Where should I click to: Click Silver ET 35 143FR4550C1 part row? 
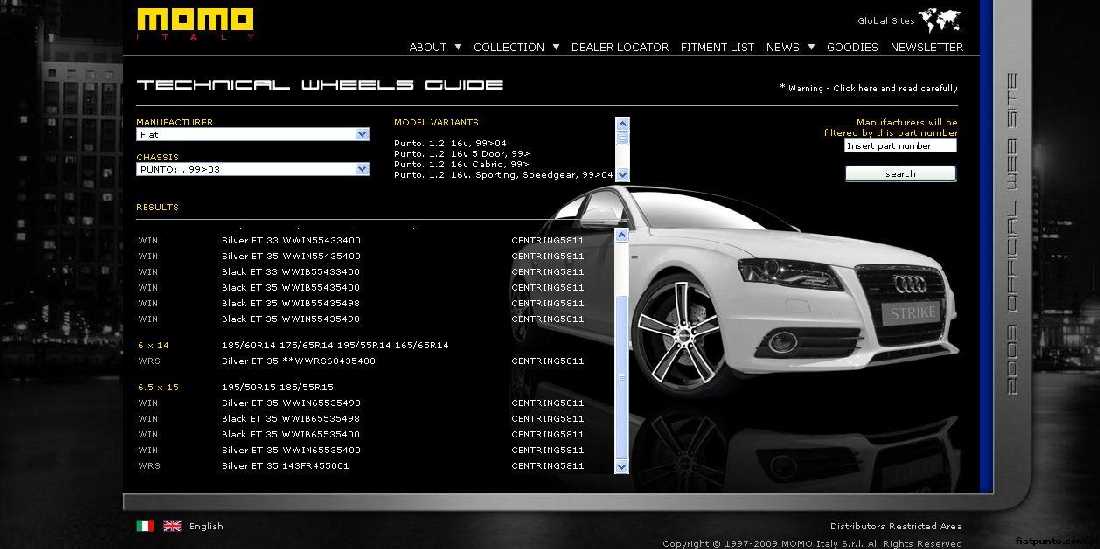tap(361, 466)
